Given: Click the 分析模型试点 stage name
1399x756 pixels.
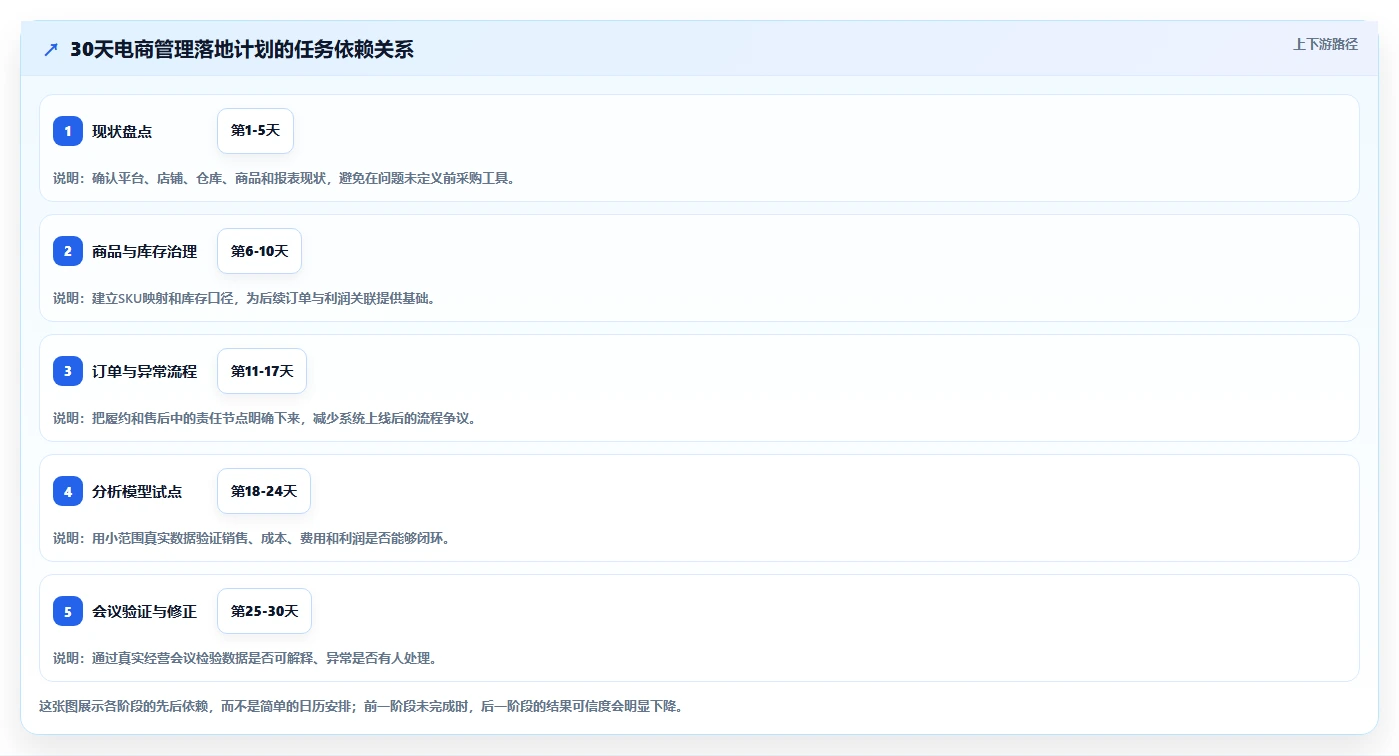Looking at the screenshot, I should 137,492.
